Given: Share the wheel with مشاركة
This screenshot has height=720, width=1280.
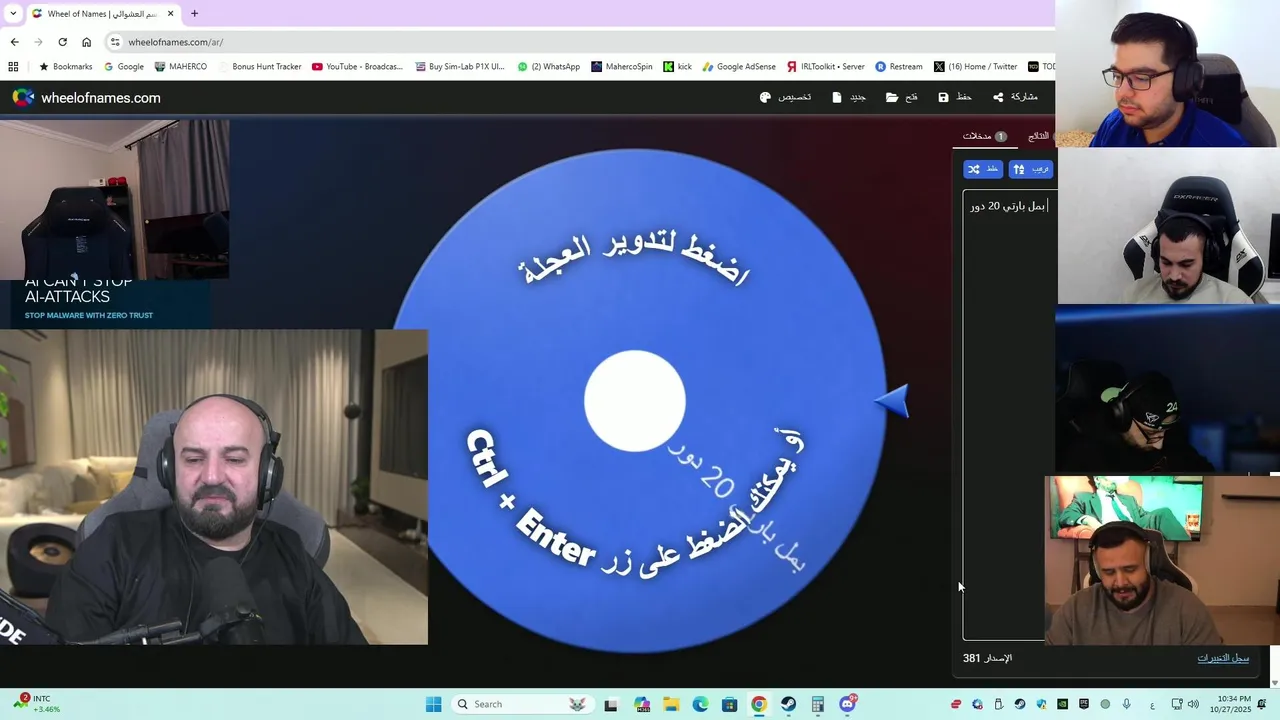Looking at the screenshot, I should (x=1015, y=97).
